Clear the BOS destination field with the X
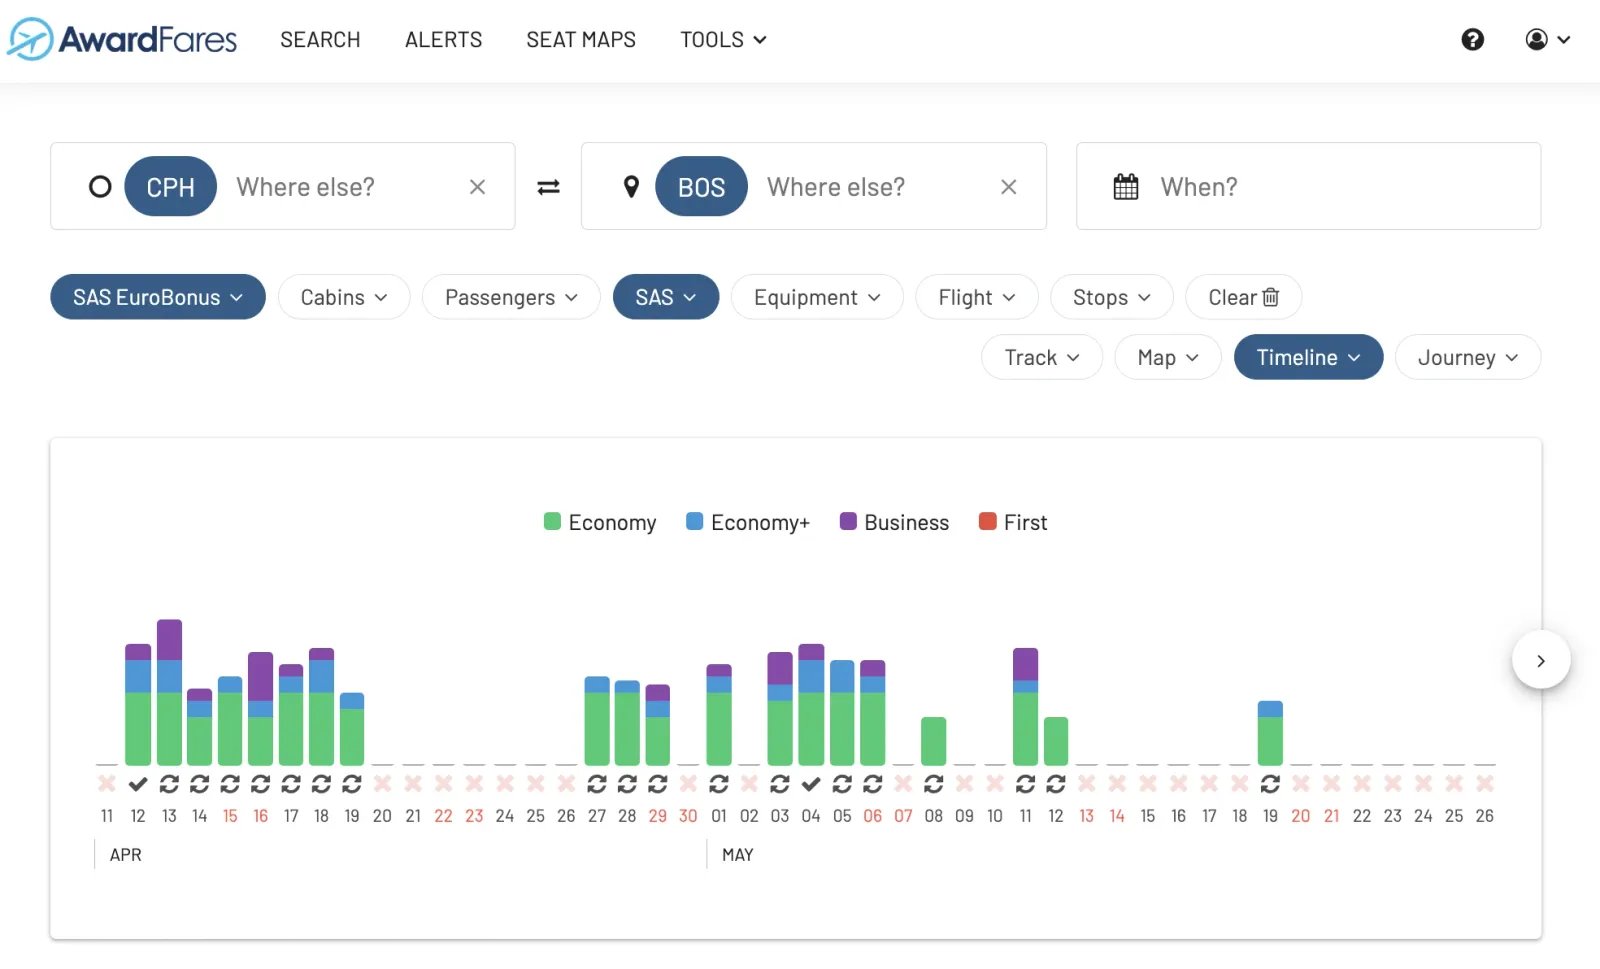1600x969 pixels. [x=1008, y=187]
